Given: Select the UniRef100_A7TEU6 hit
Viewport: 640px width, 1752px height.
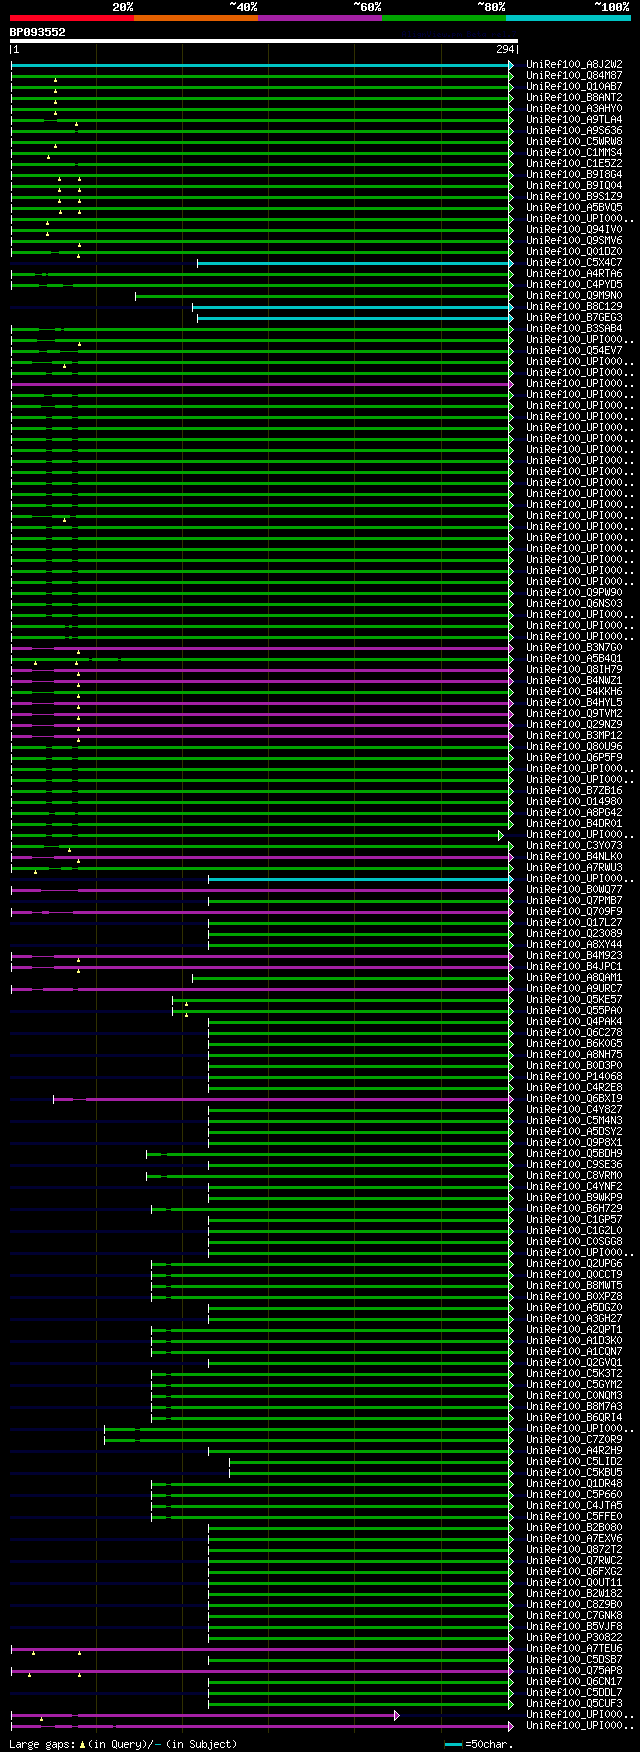Looking at the screenshot, I should point(573,1649).
